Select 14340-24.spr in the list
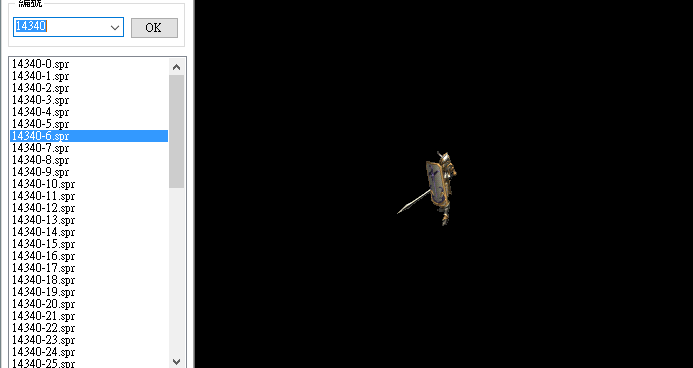This screenshot has width=693, height=368. (89, 352)
